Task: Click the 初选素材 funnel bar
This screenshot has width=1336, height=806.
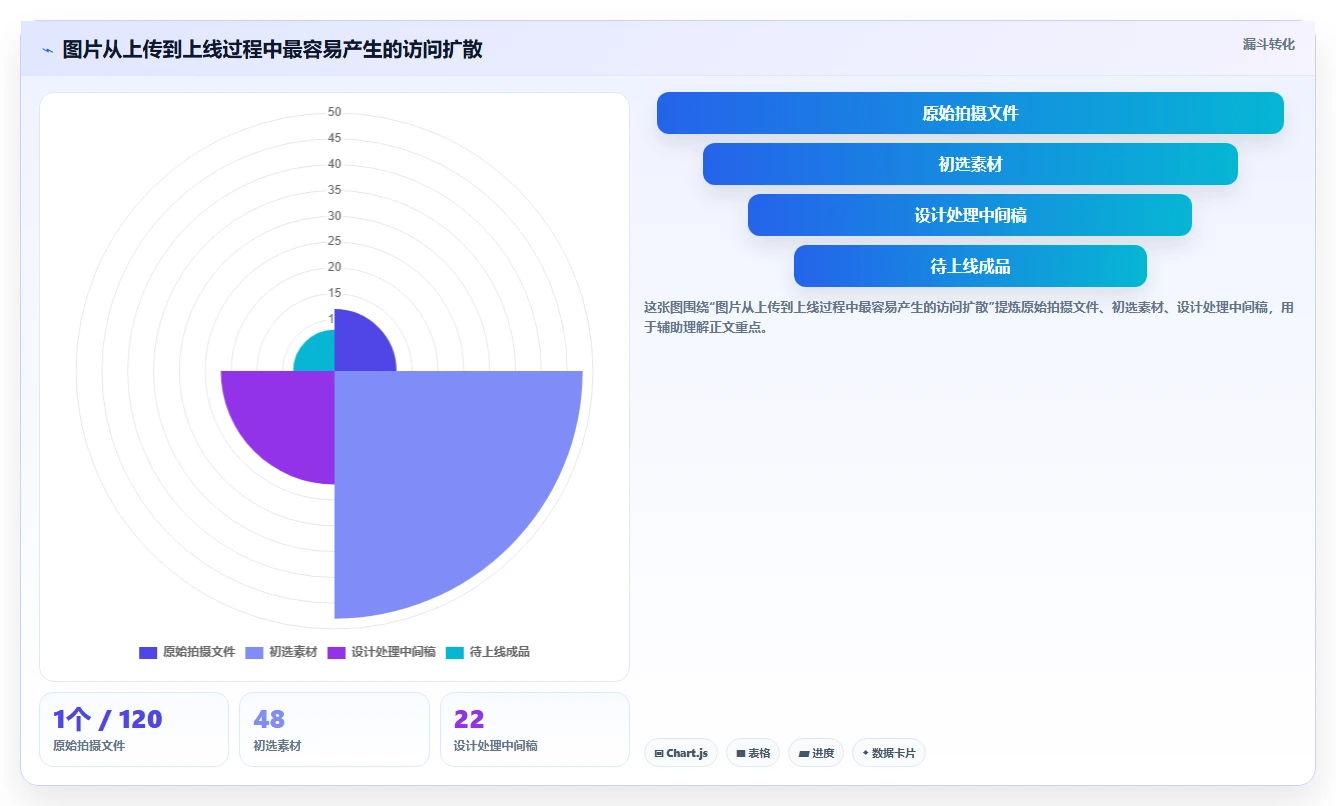Action: 970,164
